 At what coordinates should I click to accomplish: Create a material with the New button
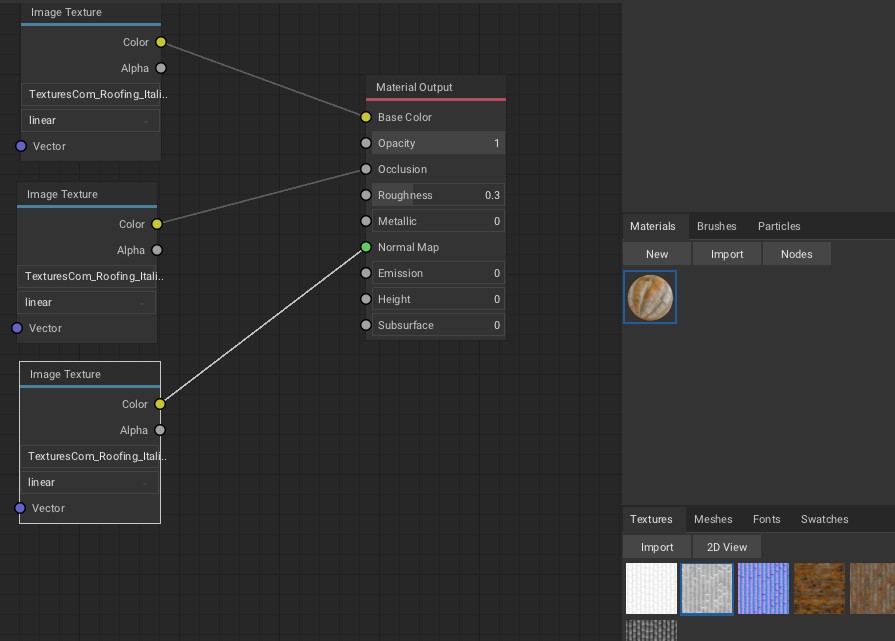click(x=656, y=254)
